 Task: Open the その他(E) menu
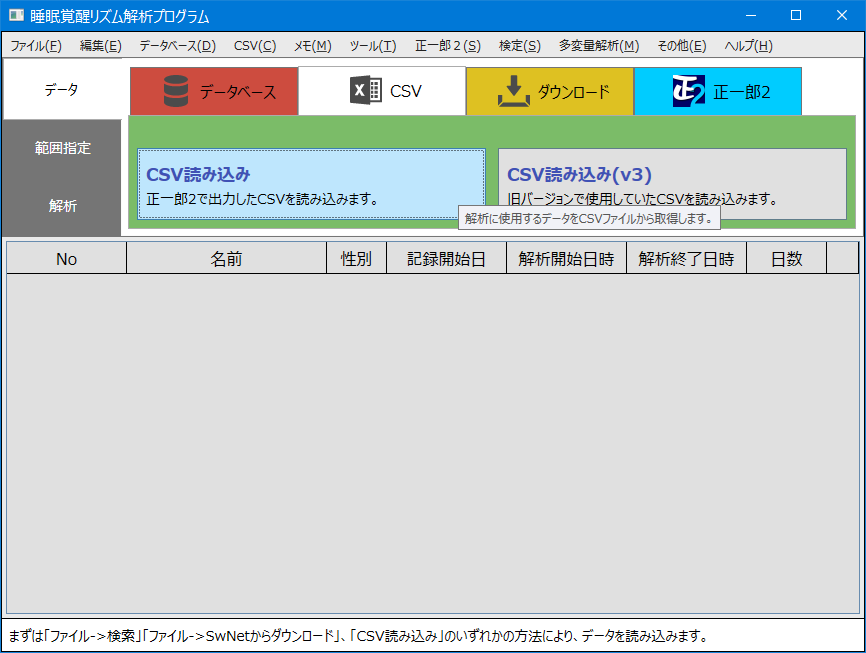click(x=682, y=46)
